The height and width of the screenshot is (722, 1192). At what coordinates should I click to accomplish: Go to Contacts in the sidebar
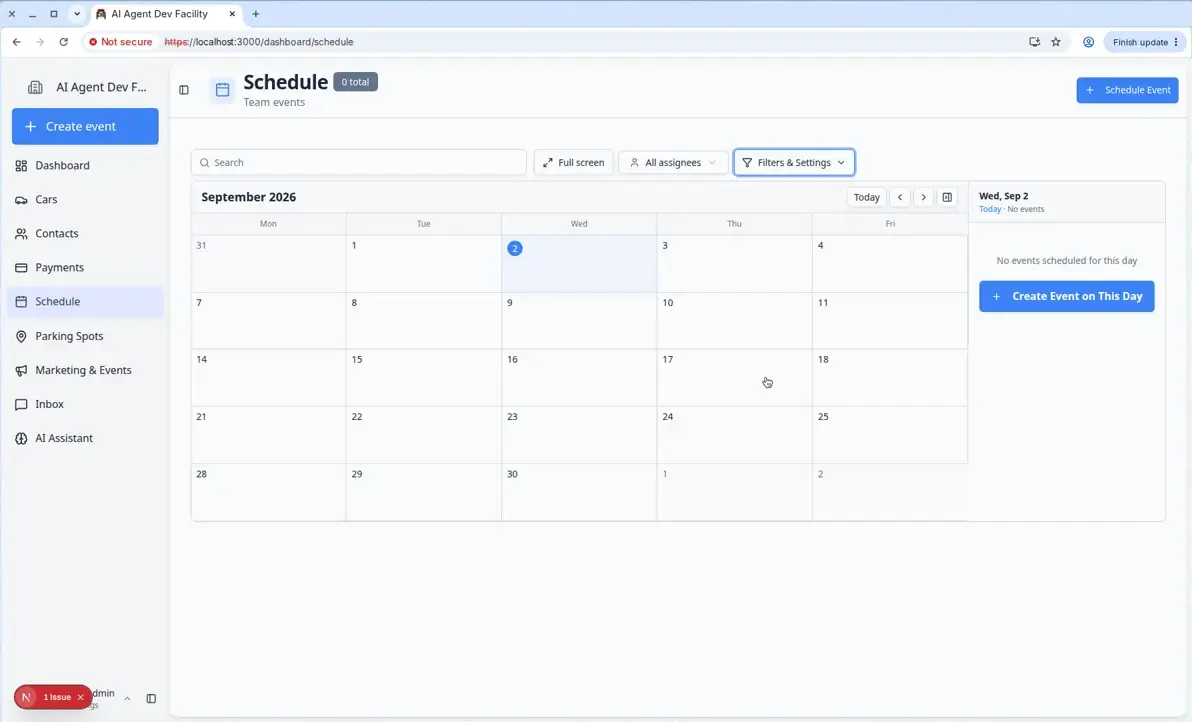coord(85,233)
